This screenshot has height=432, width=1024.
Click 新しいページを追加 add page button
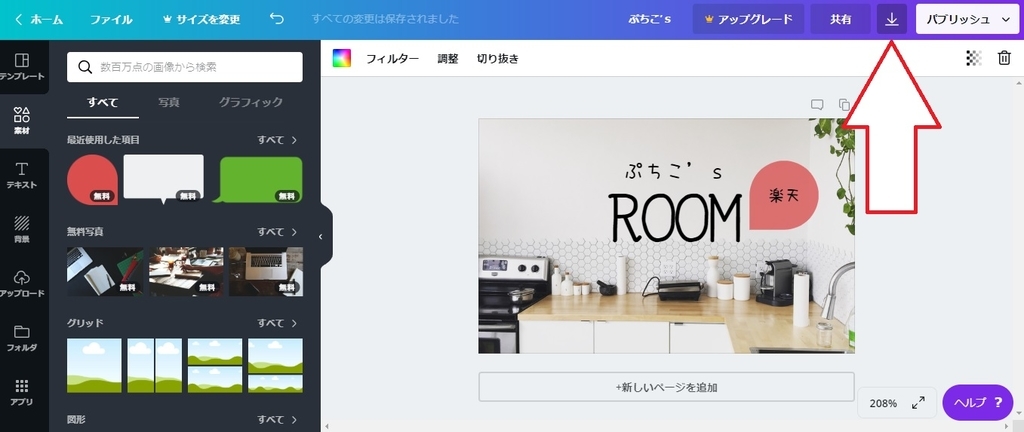[666, 387]
